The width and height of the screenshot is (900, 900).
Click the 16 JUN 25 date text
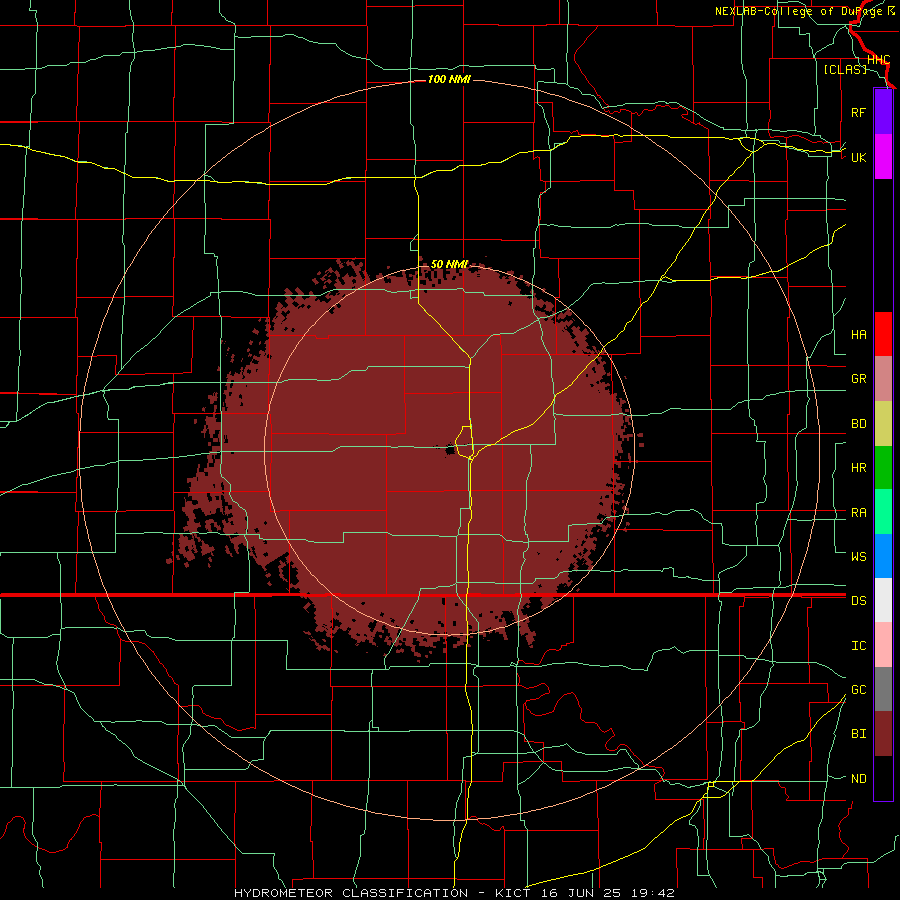coord(581,893)
